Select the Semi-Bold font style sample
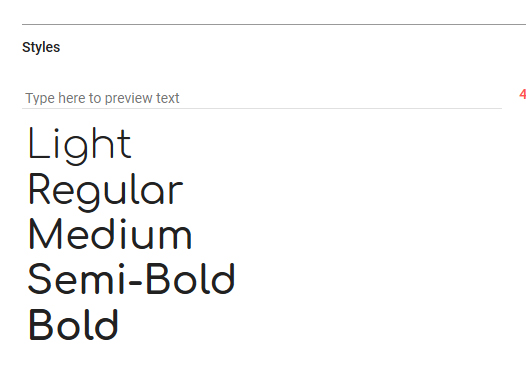The image size is (526, 376). tap(132, 279)
